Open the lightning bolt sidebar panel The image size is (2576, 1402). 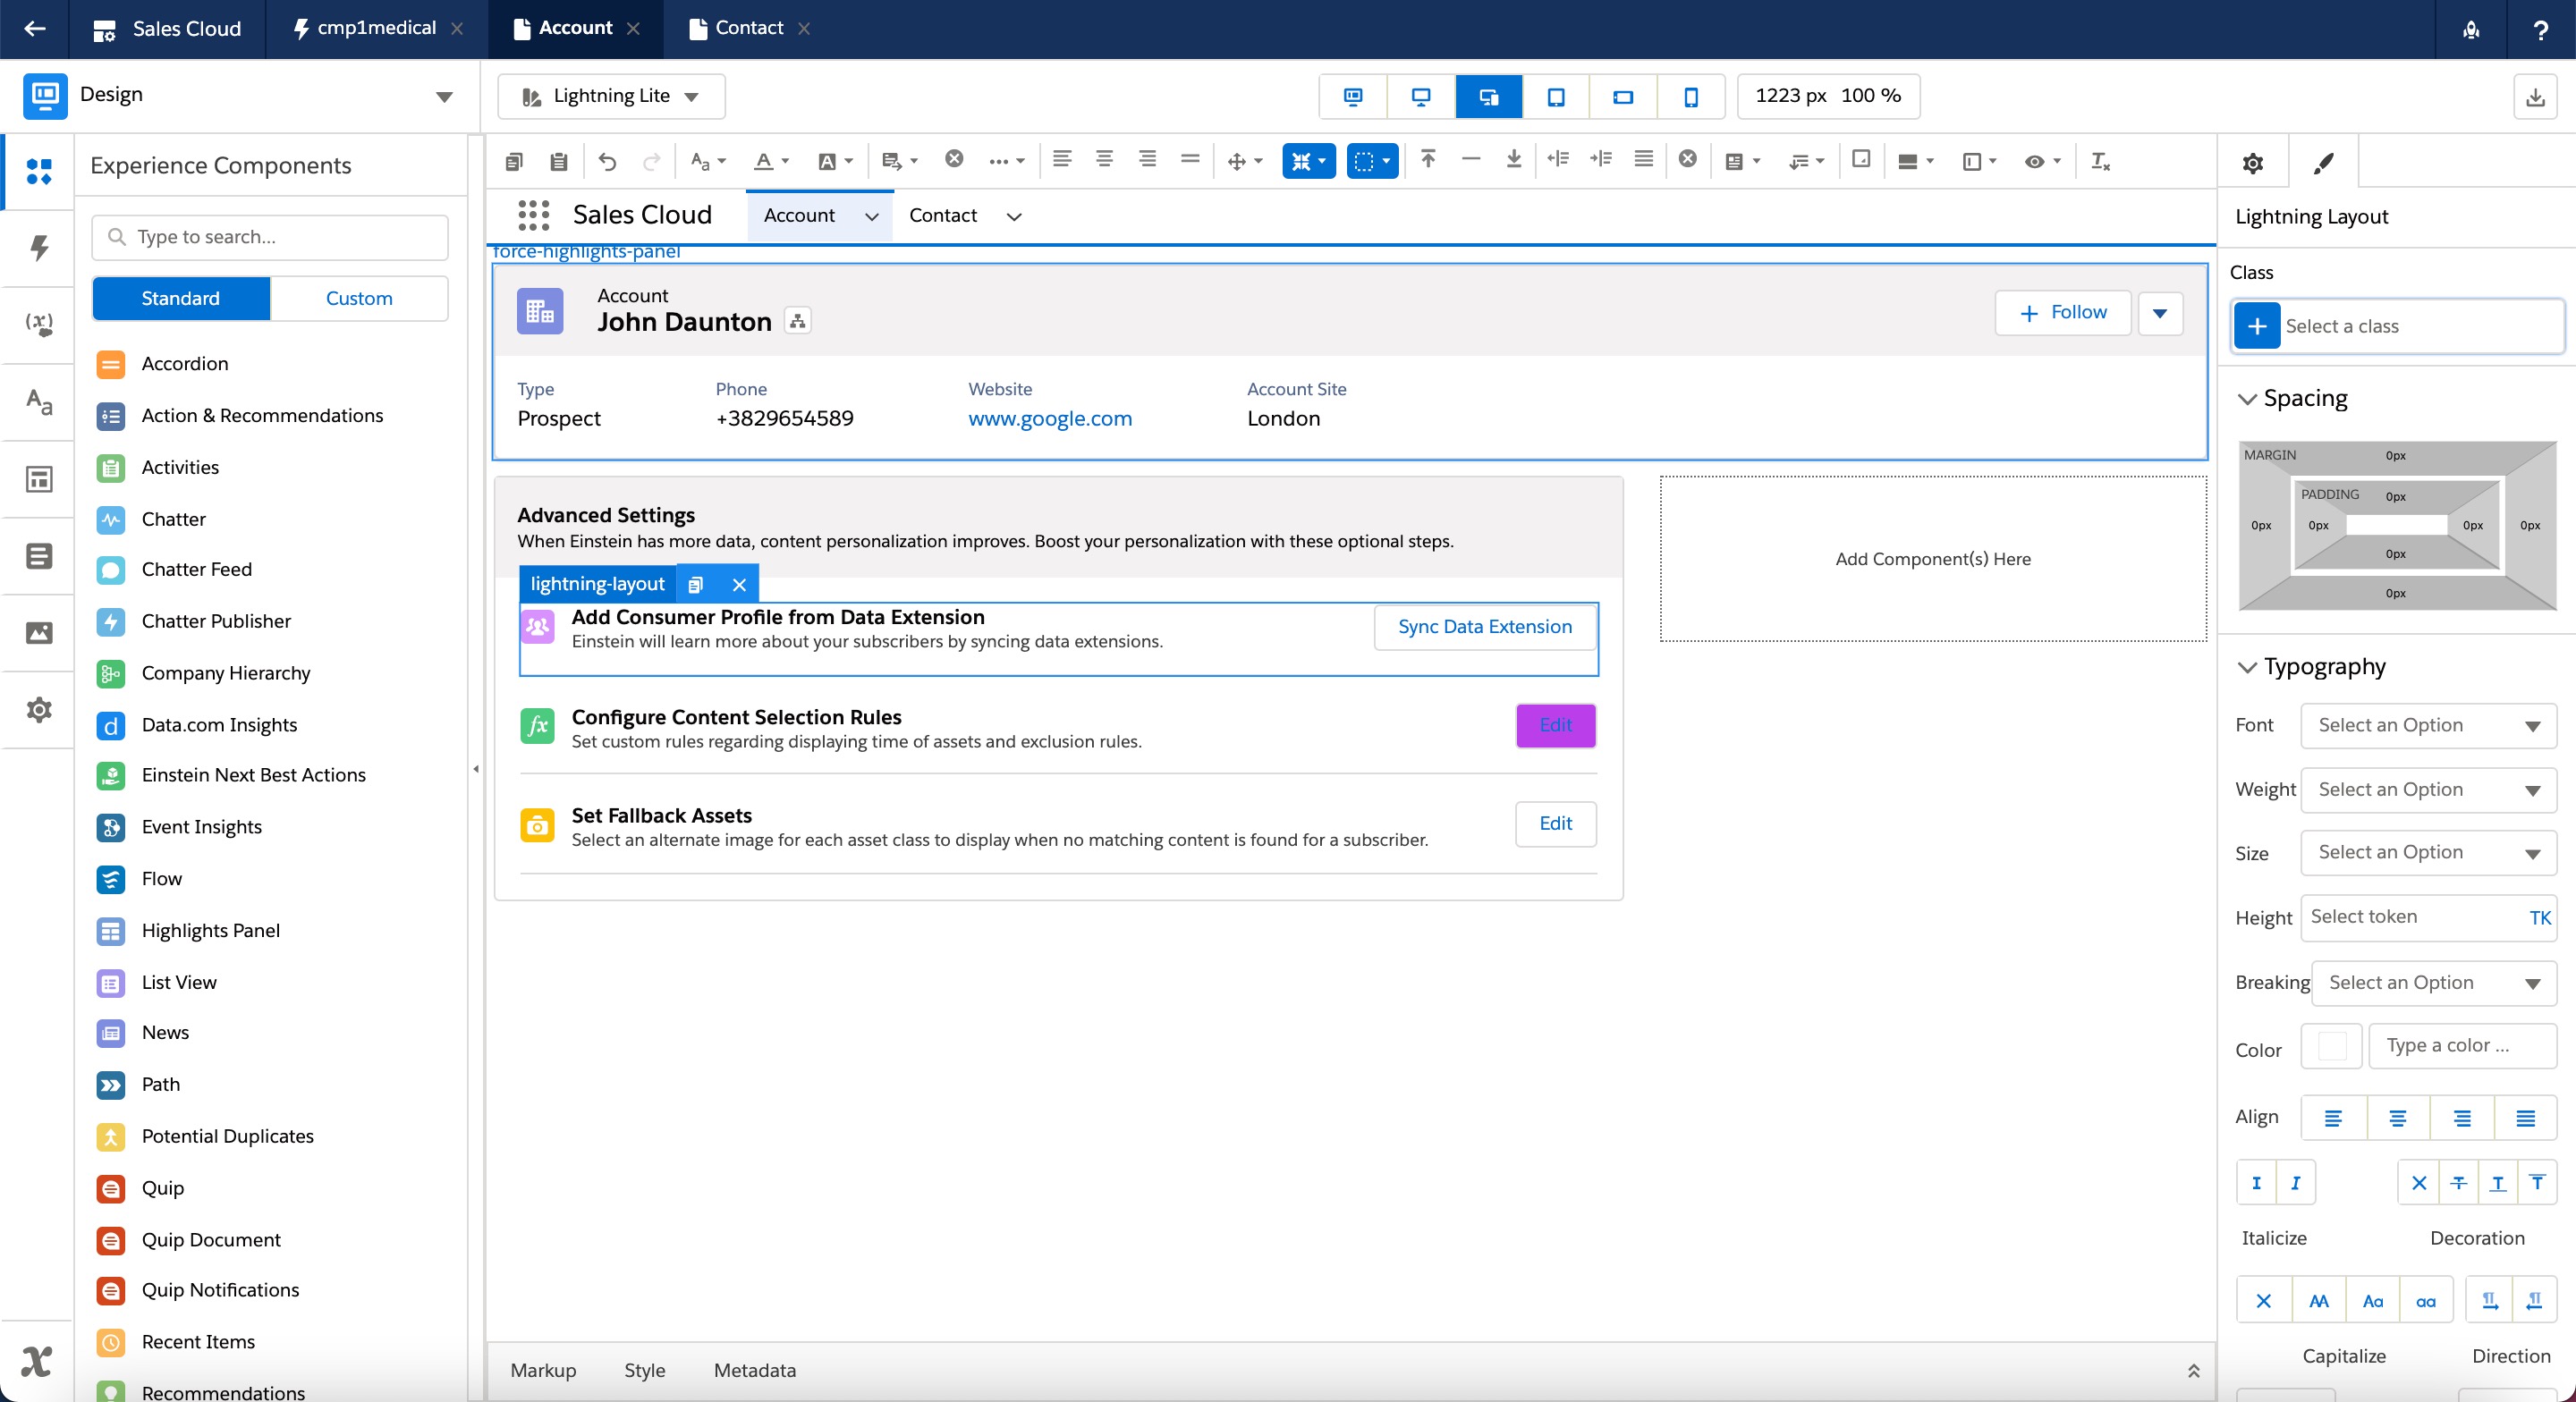point(39,247)
